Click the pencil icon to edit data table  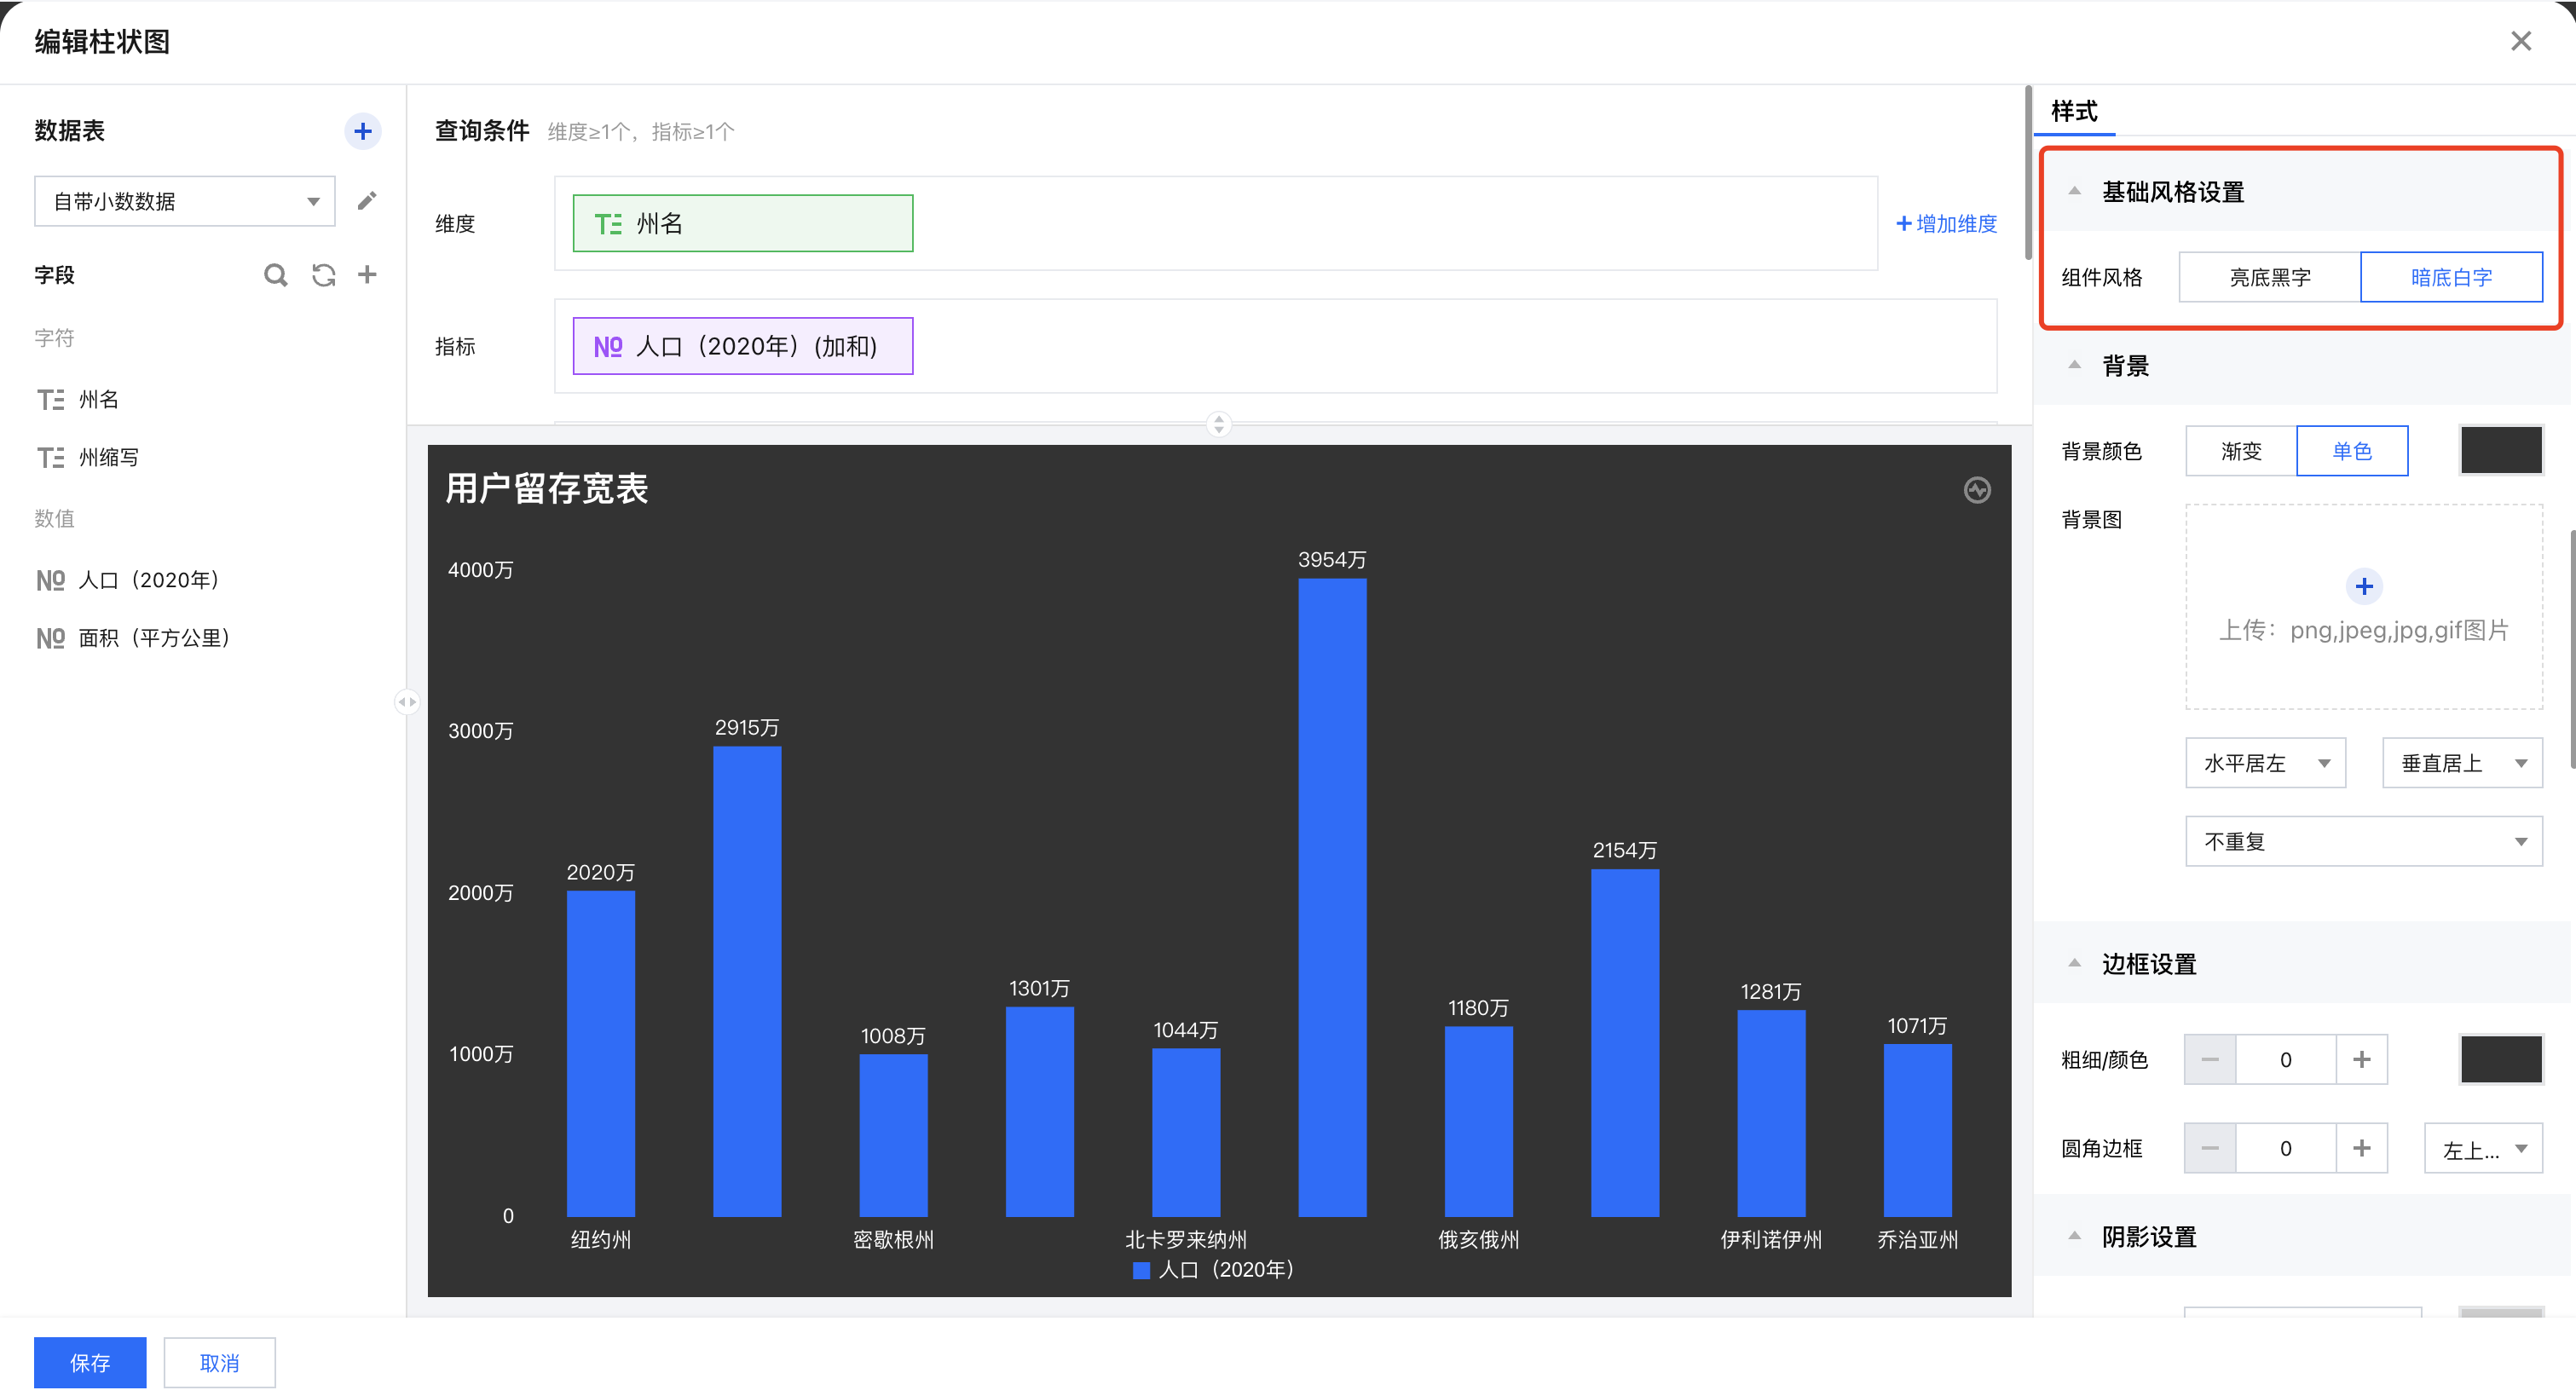[367, 201]
